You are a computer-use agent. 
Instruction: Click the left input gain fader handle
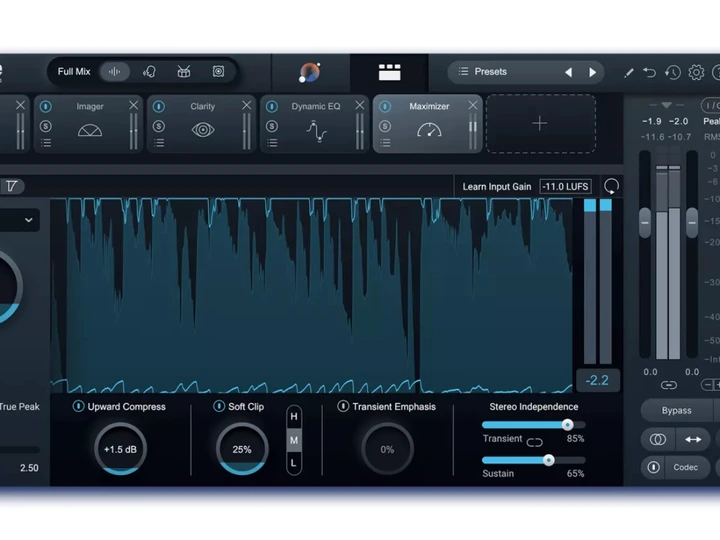coord(645,223)
